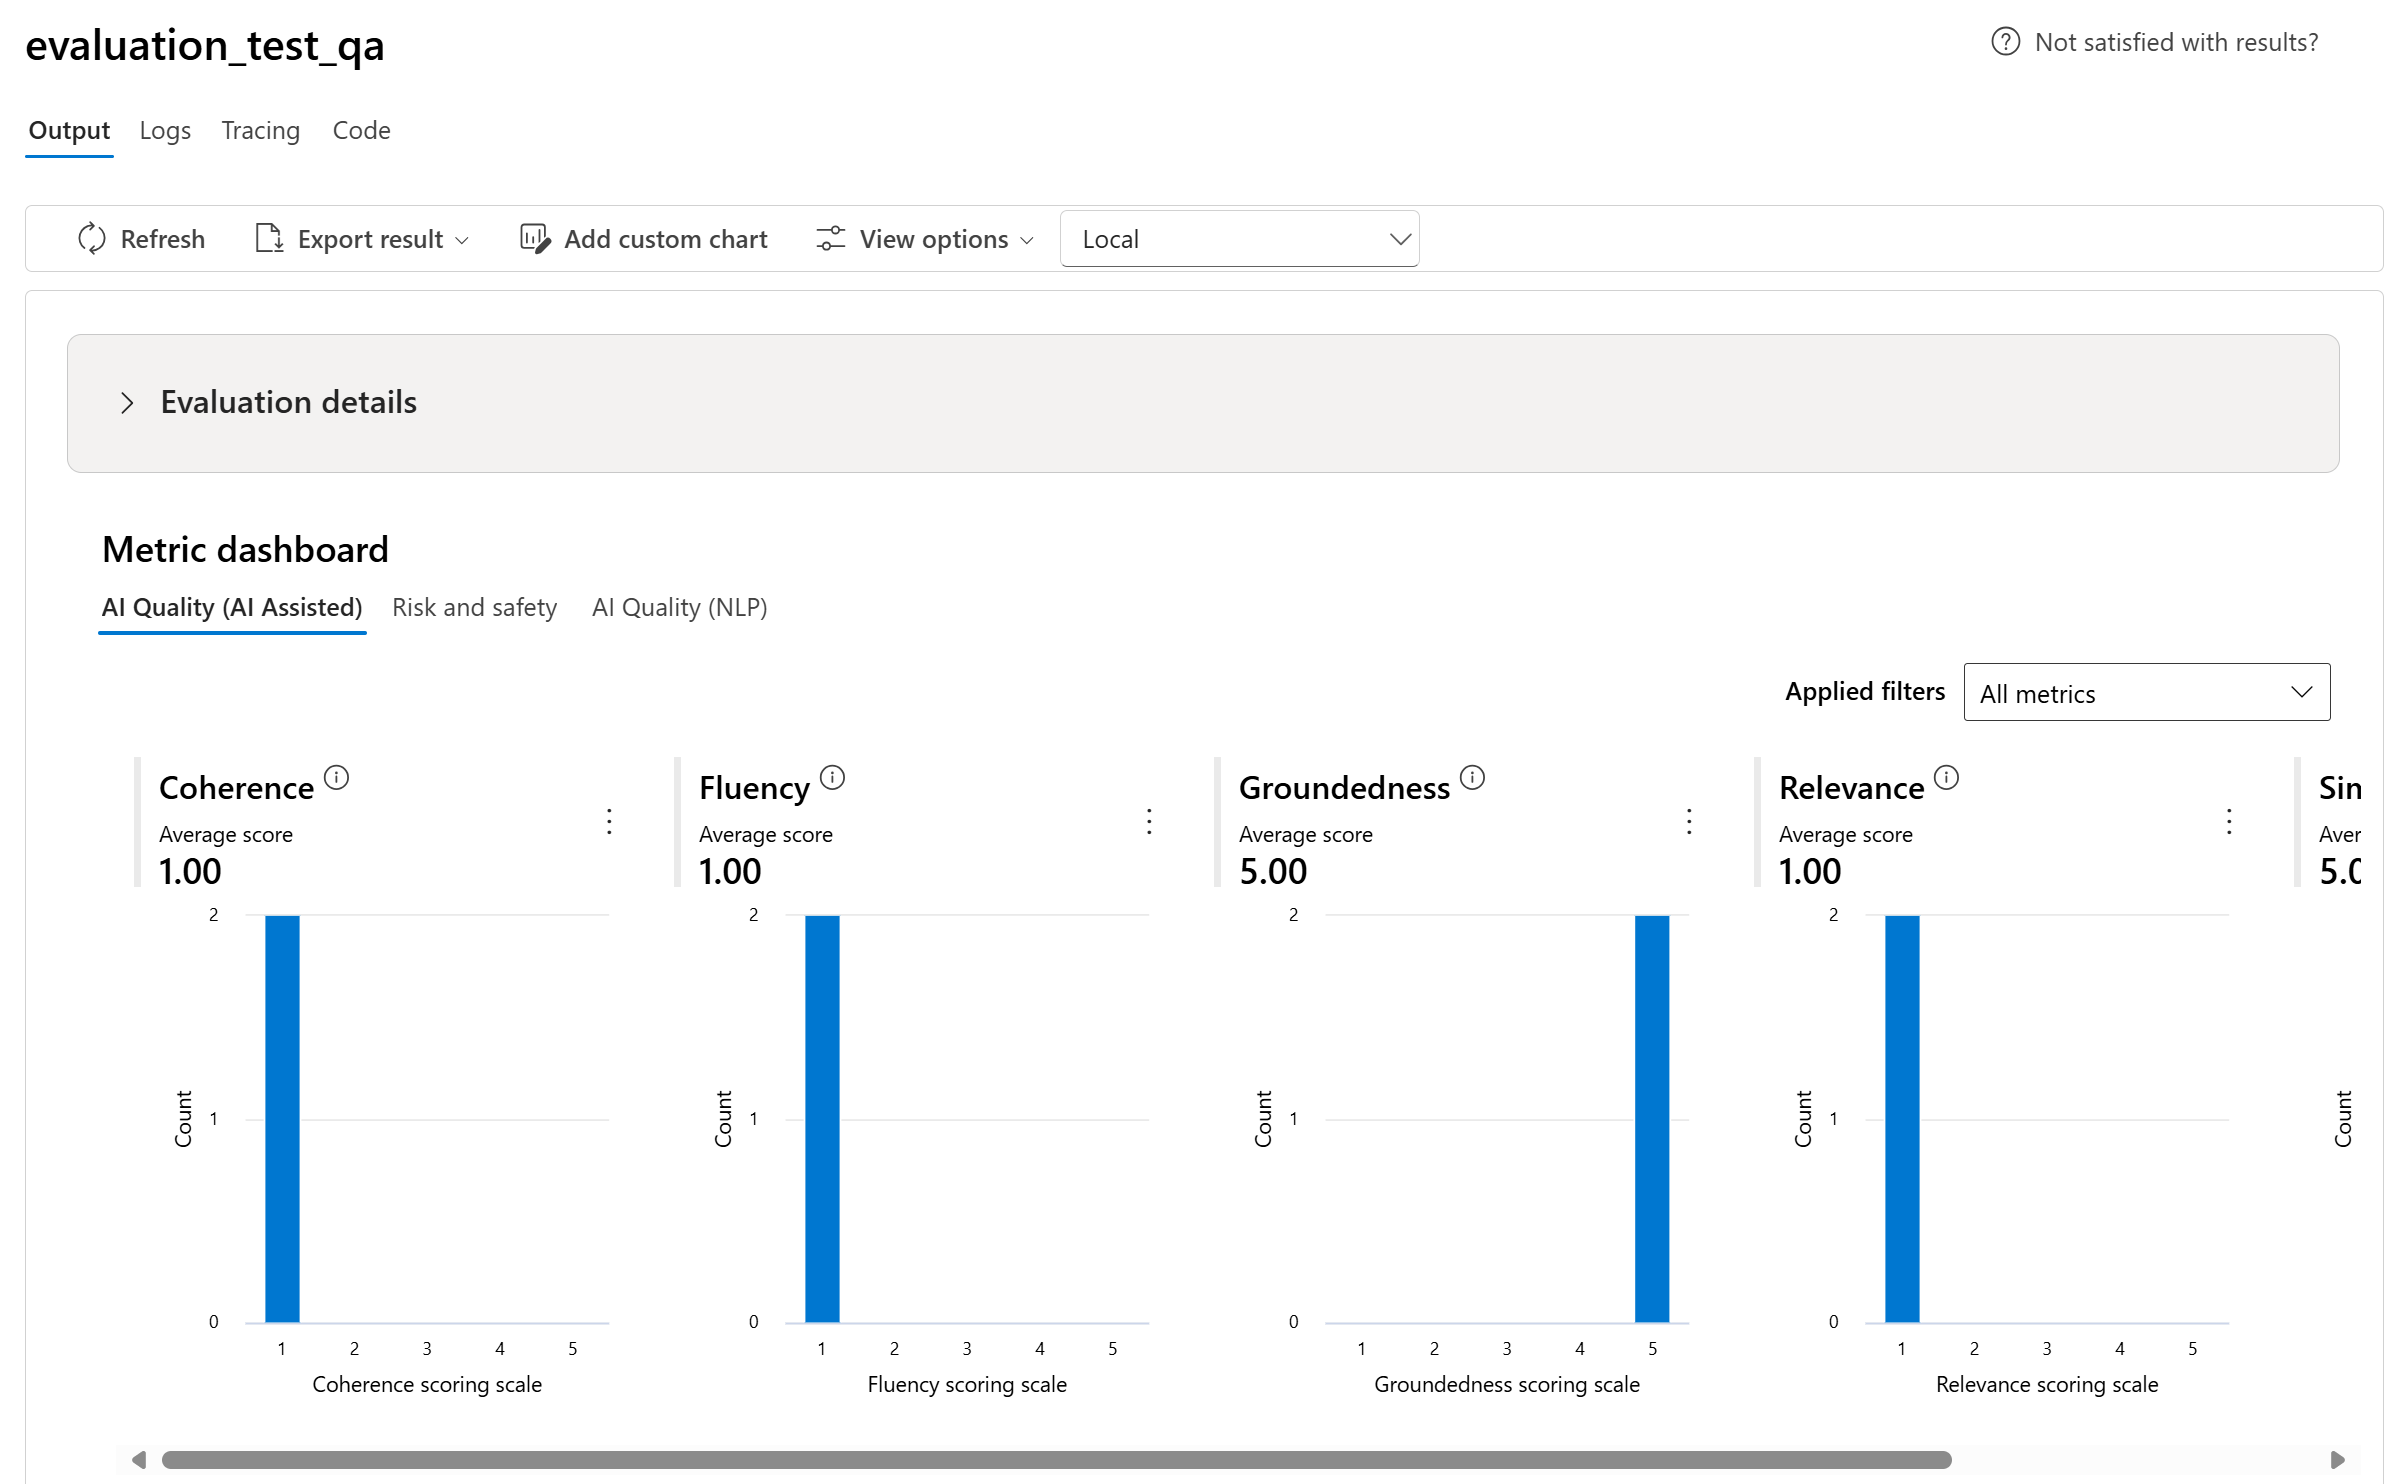Screen dimensions: 2392x1484
Task: Click the 'Not satisfied with results?' help icon
Action: [x=2005, y=42]
